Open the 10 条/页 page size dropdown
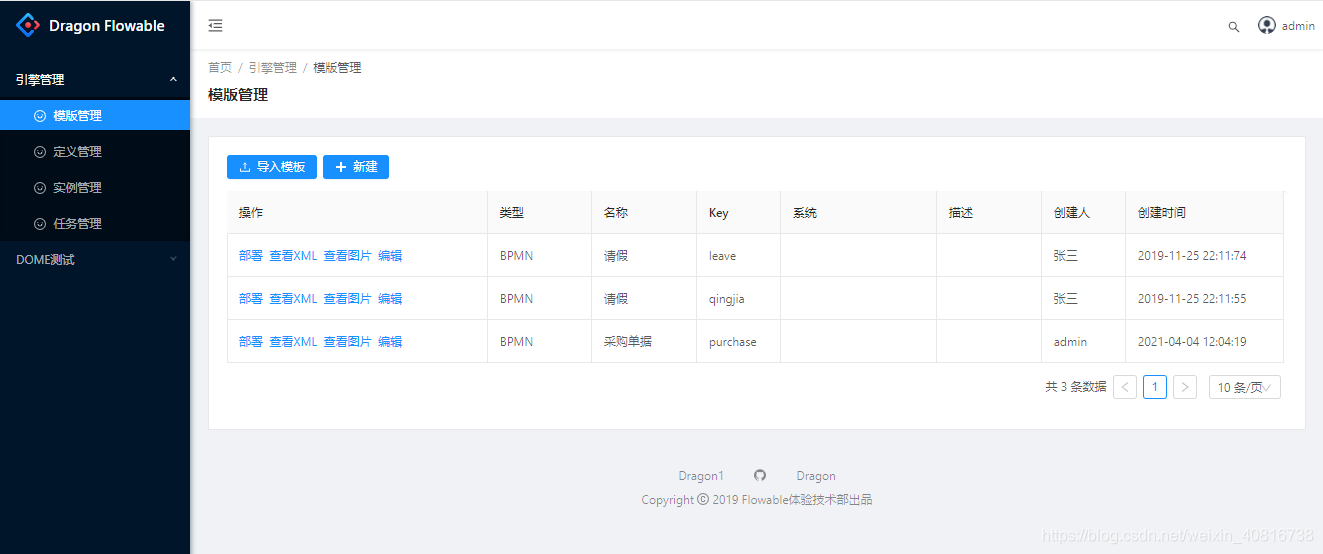This screenshot has height=554, width=1323. point(1245,387)
